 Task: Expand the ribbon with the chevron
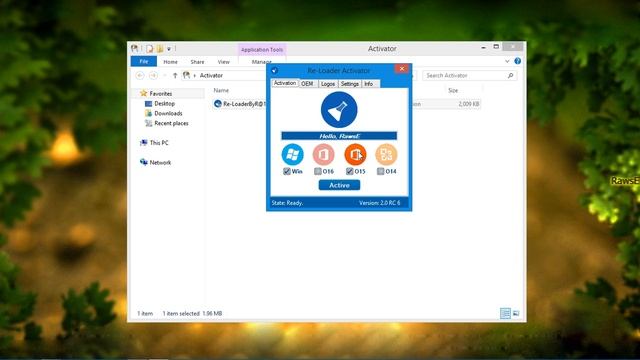click(507, 61)
